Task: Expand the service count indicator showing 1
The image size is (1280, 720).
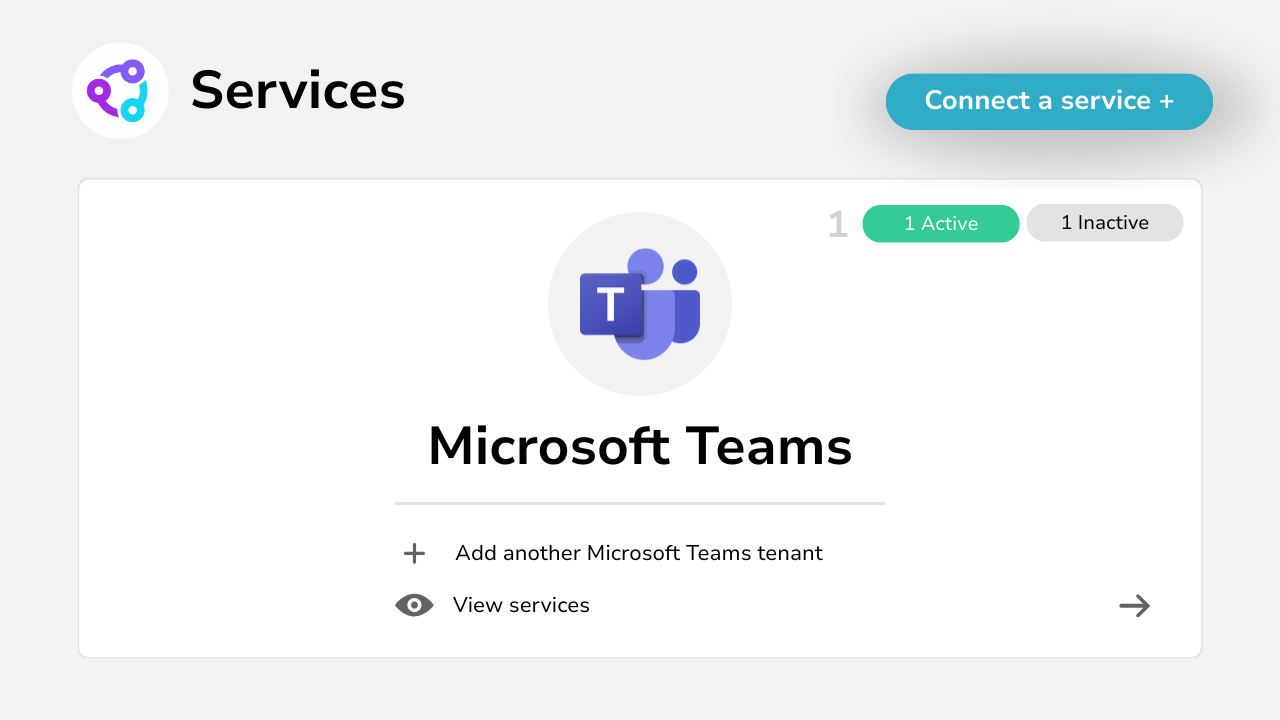Action: pyautogui.click(x=837, y=224)
